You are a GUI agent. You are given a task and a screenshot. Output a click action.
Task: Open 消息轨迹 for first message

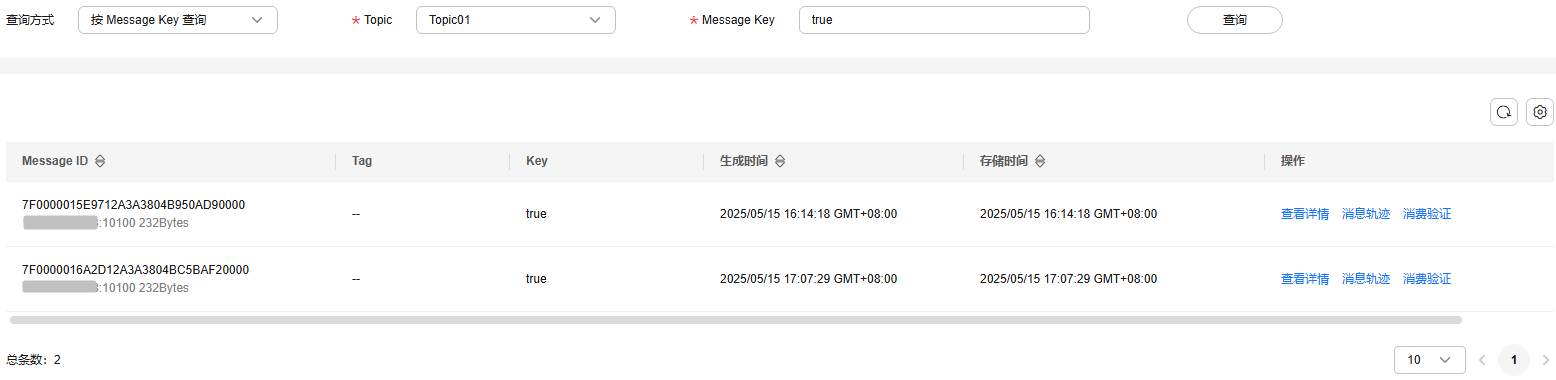pos(1366,214)
